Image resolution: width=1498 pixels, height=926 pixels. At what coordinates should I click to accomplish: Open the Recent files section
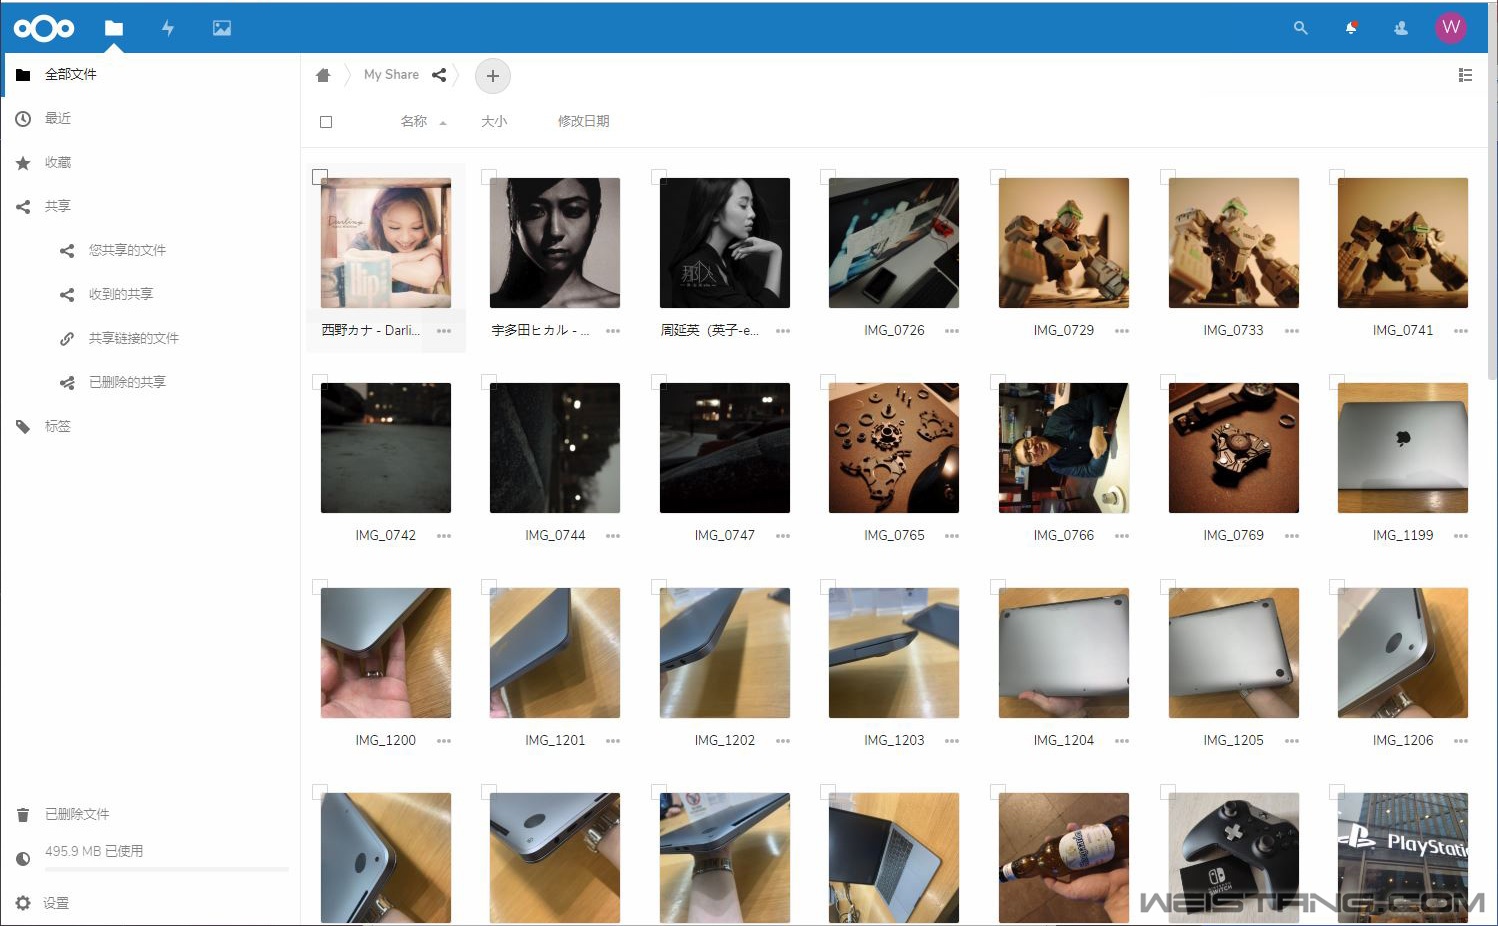click(58, 118)
